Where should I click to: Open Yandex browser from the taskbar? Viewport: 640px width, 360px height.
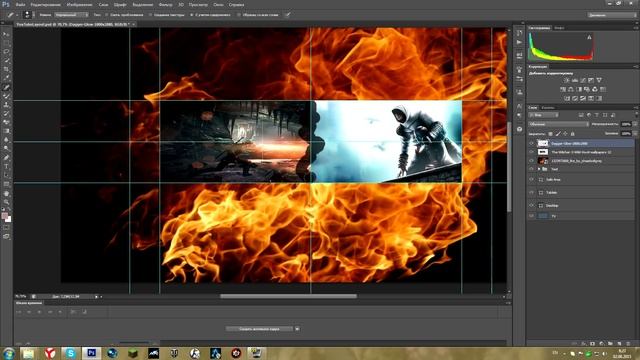[50, 353]
